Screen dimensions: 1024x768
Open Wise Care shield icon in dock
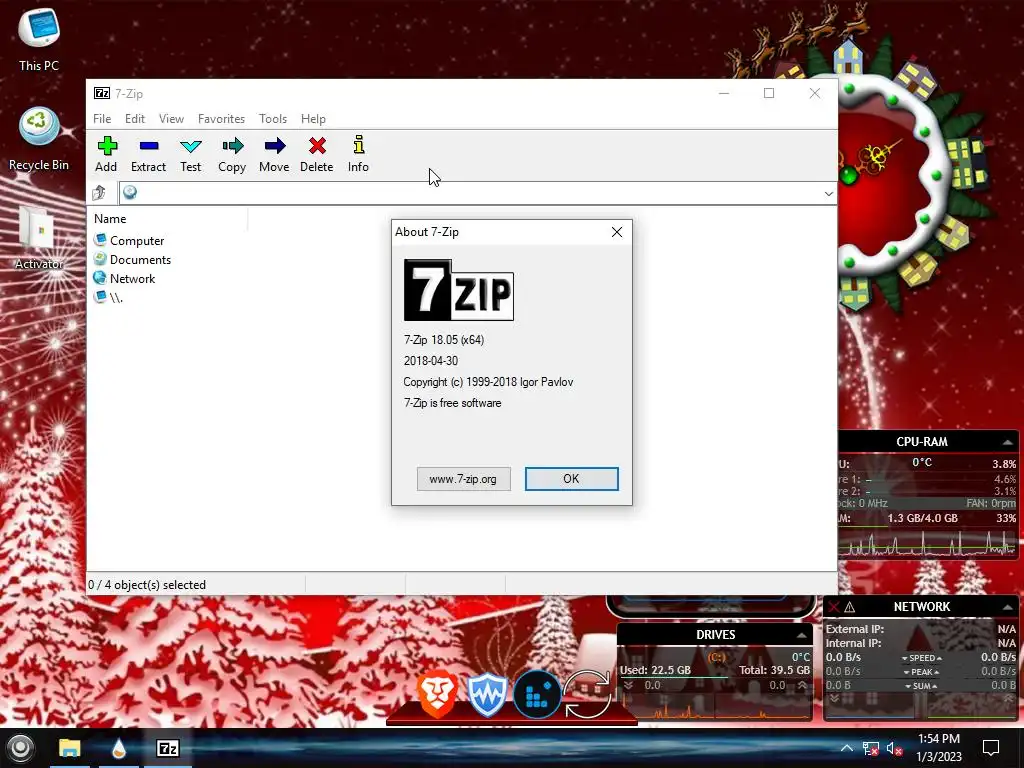tap(487, 694)
